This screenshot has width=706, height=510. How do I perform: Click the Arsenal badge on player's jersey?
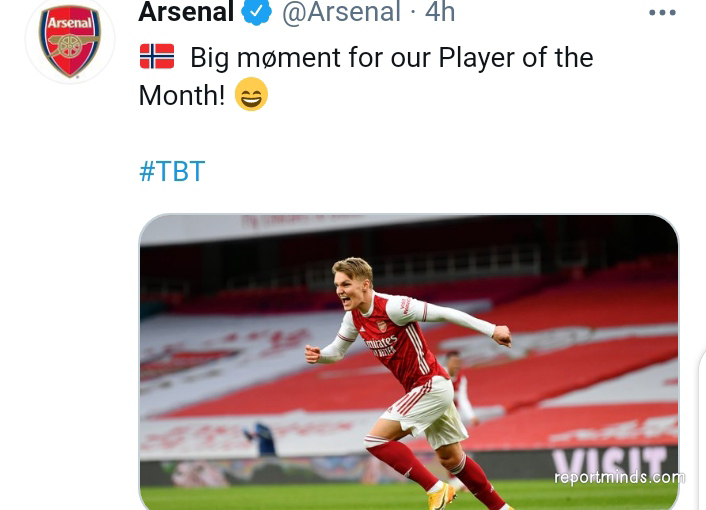click(x=382, y=326)
